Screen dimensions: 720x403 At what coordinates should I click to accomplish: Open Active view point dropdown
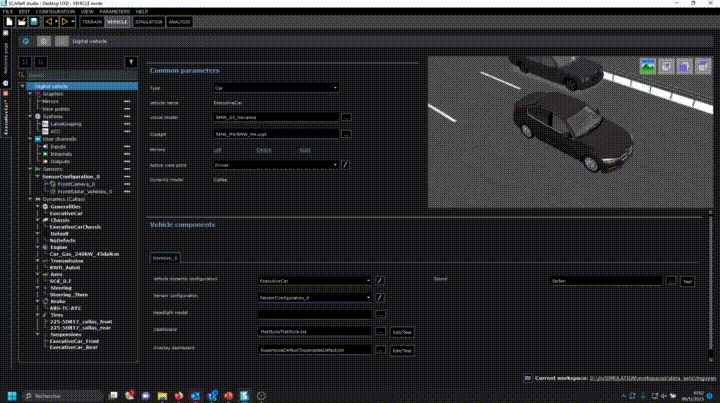[276, 165]
